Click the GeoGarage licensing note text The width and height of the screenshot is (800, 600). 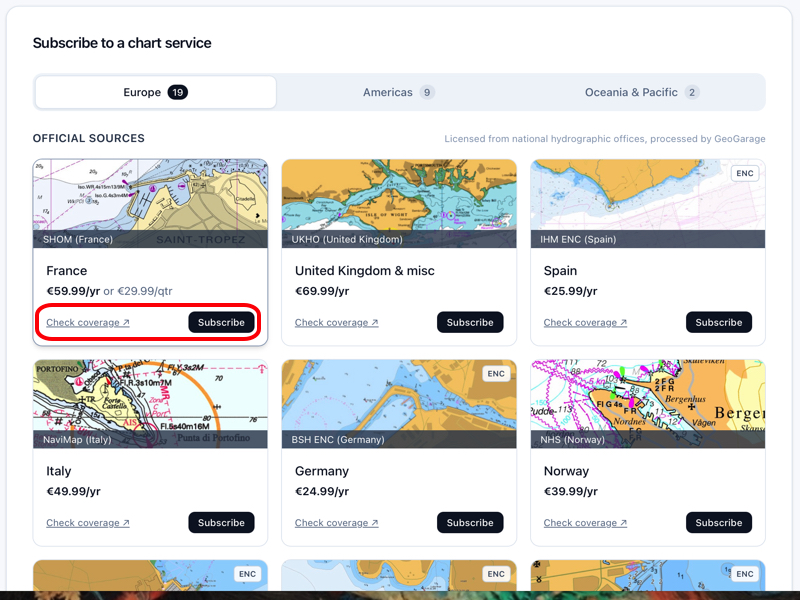tap(605, 139)
